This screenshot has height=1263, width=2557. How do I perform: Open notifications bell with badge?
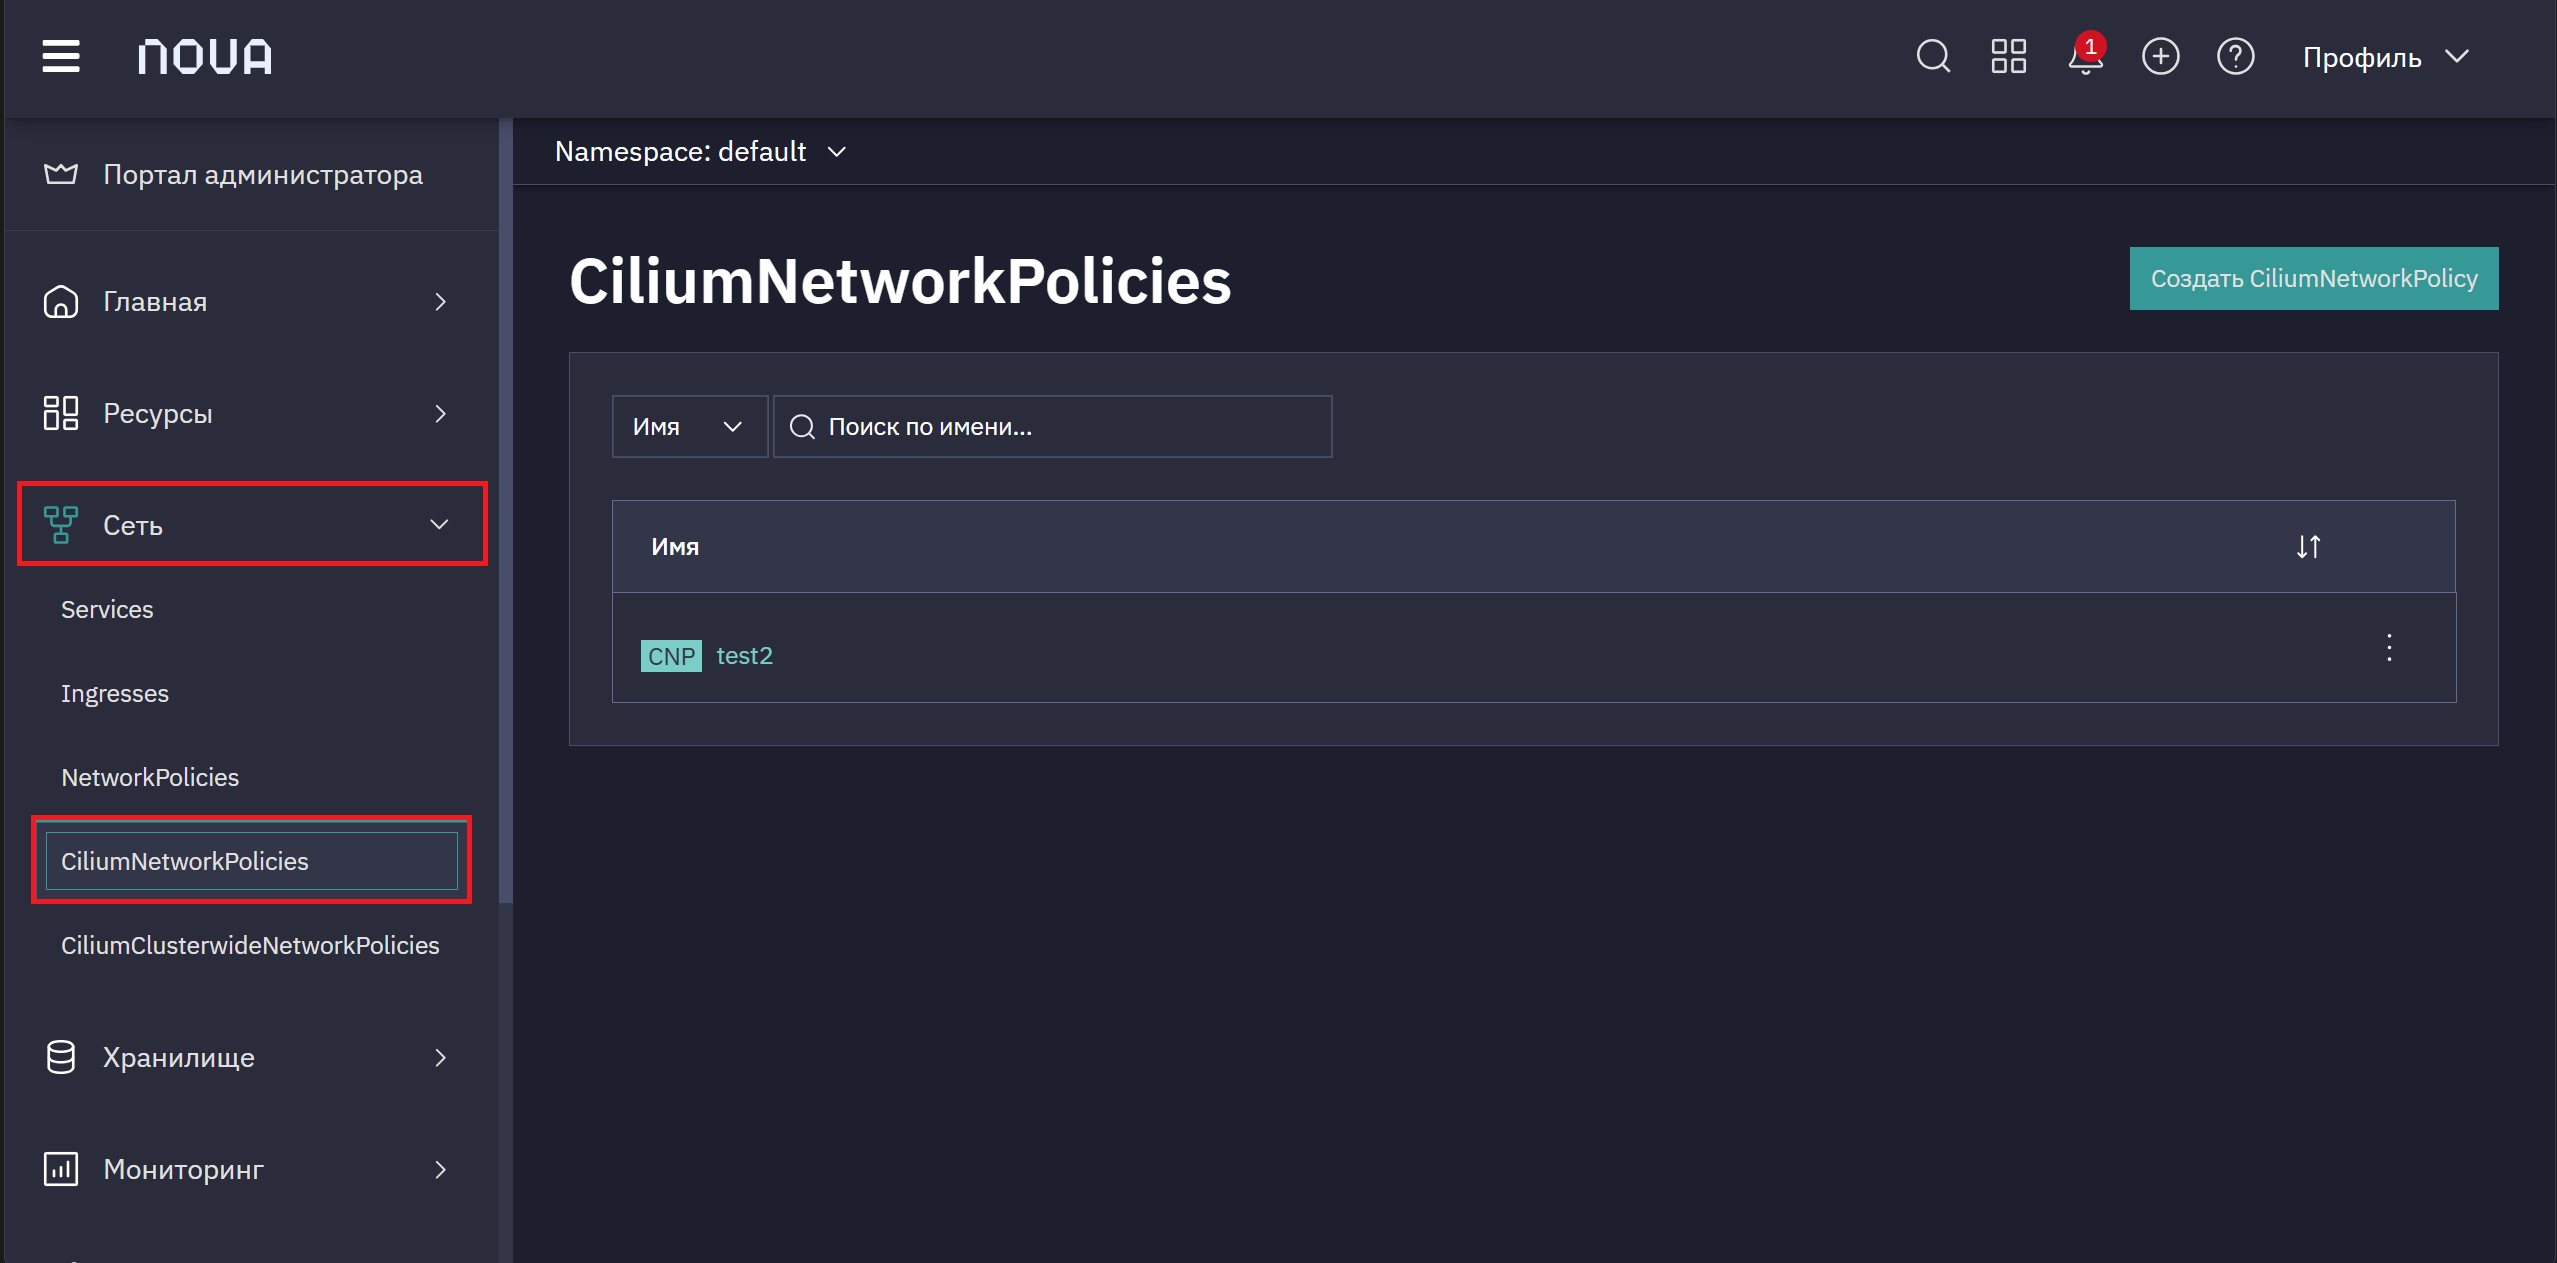click(x=2085, y=56)
